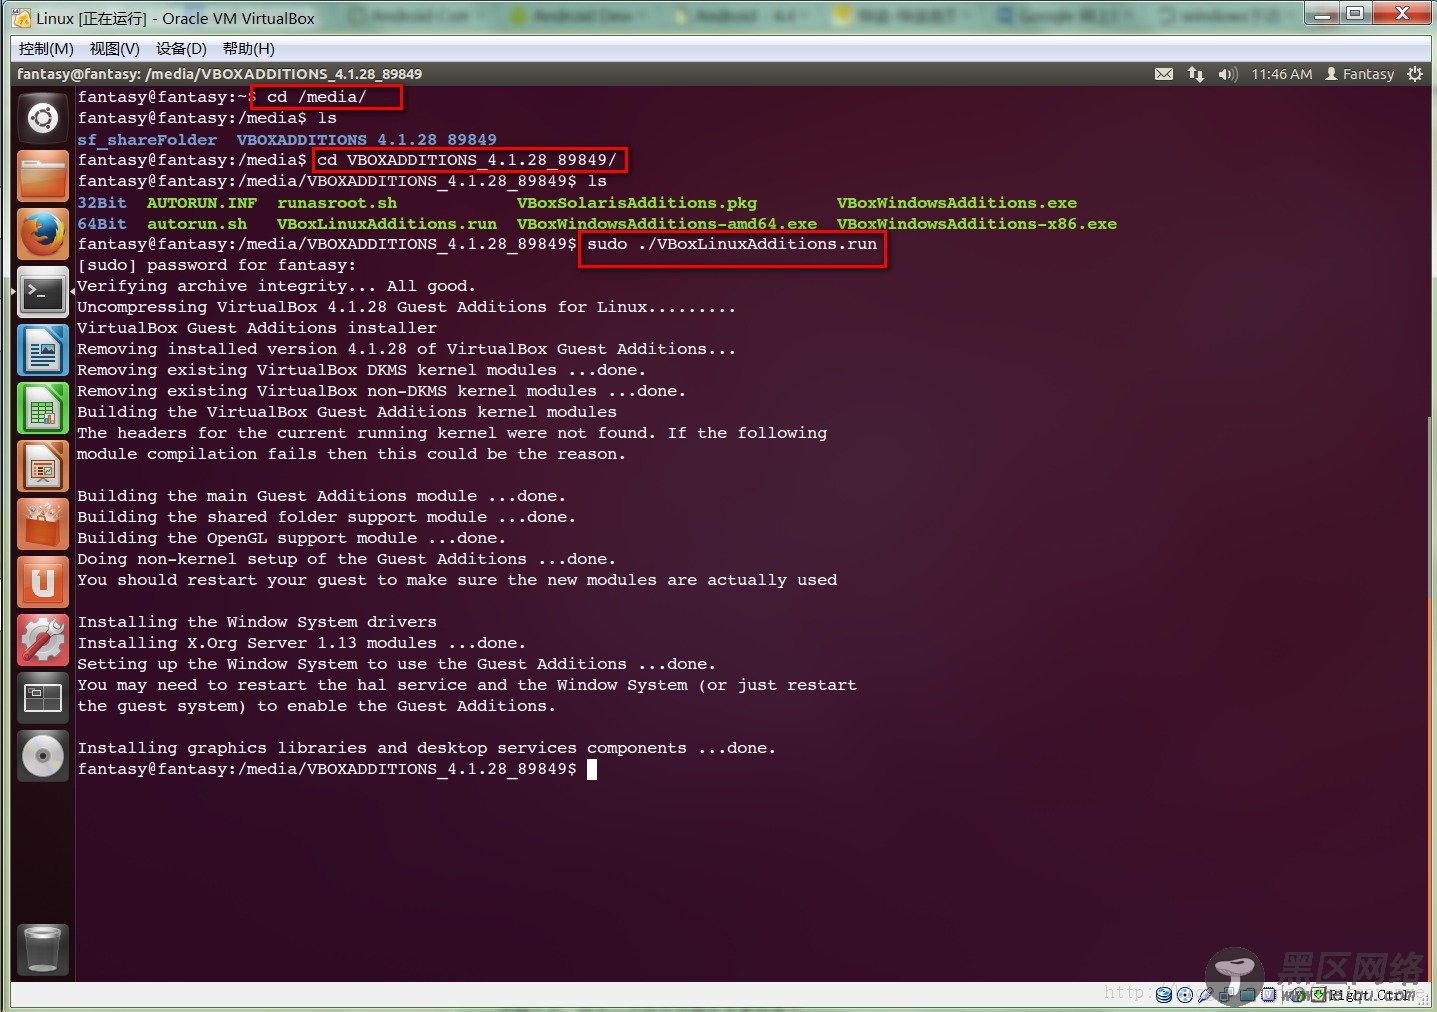
Task: Click the "Verifying archive integrity" line
Action: [277, 286]
